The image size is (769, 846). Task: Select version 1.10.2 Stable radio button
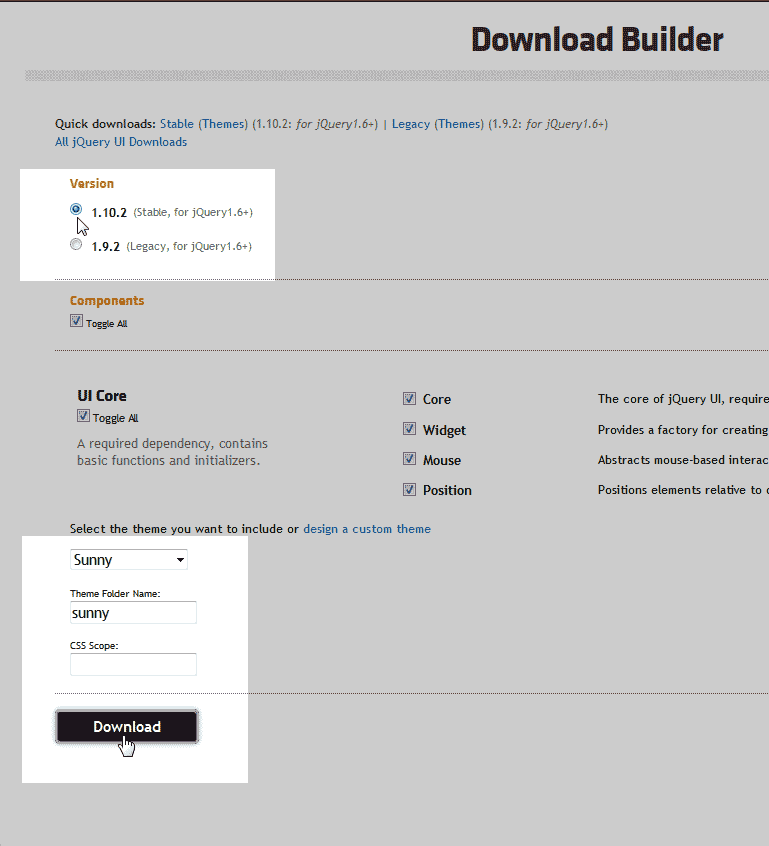point(76,209)
